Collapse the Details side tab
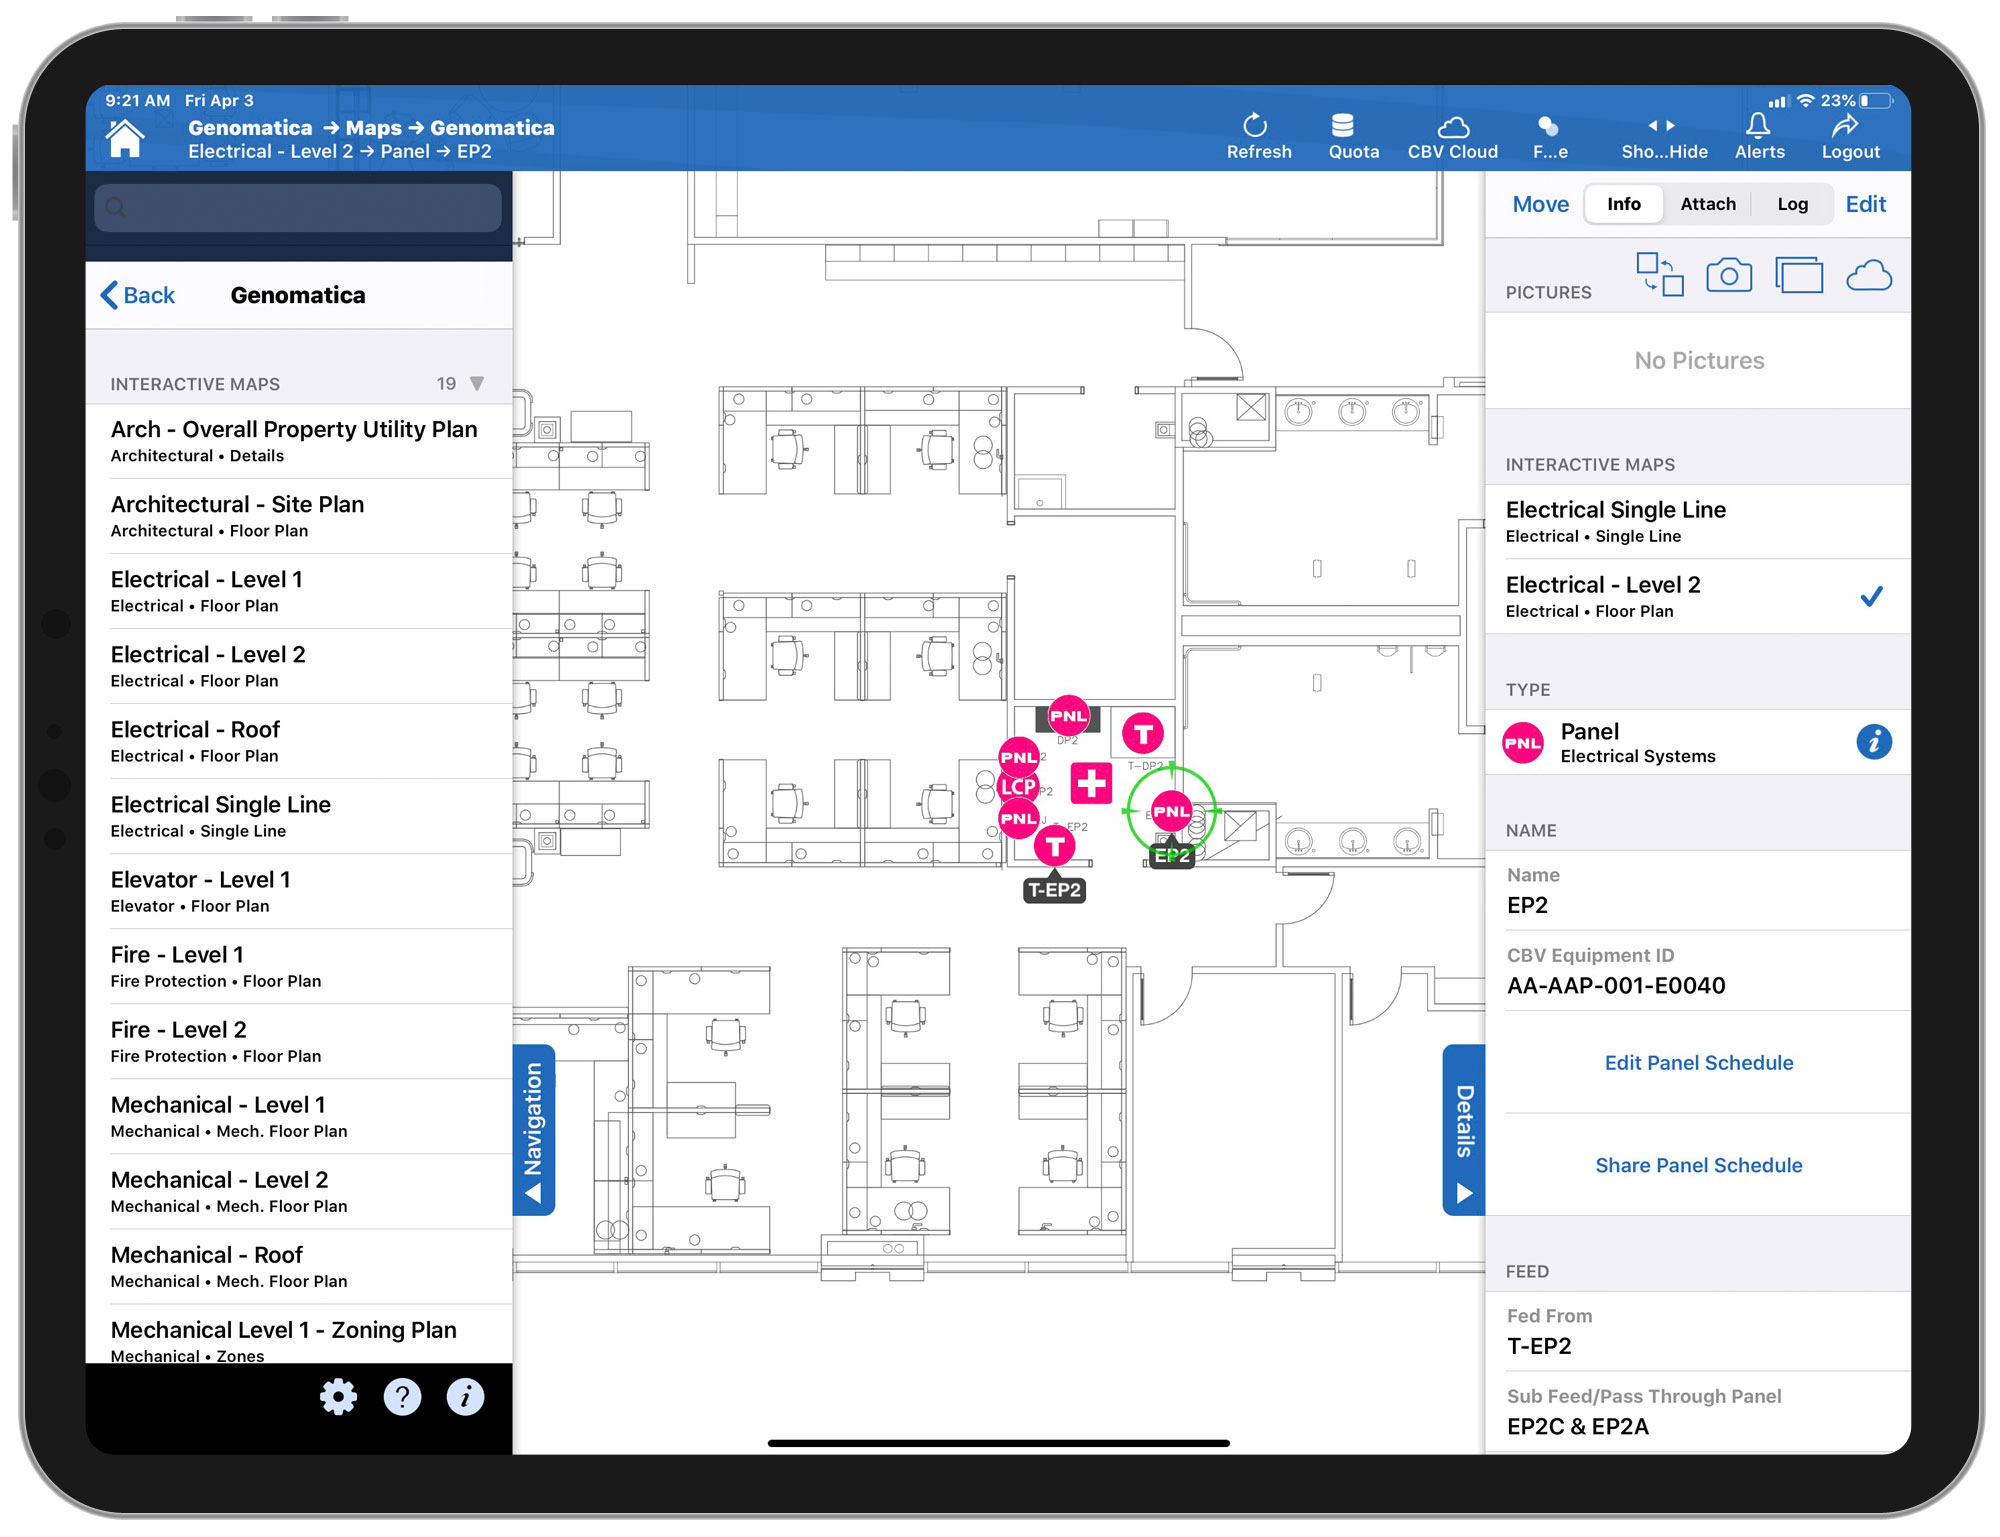 (1463, 1130)
